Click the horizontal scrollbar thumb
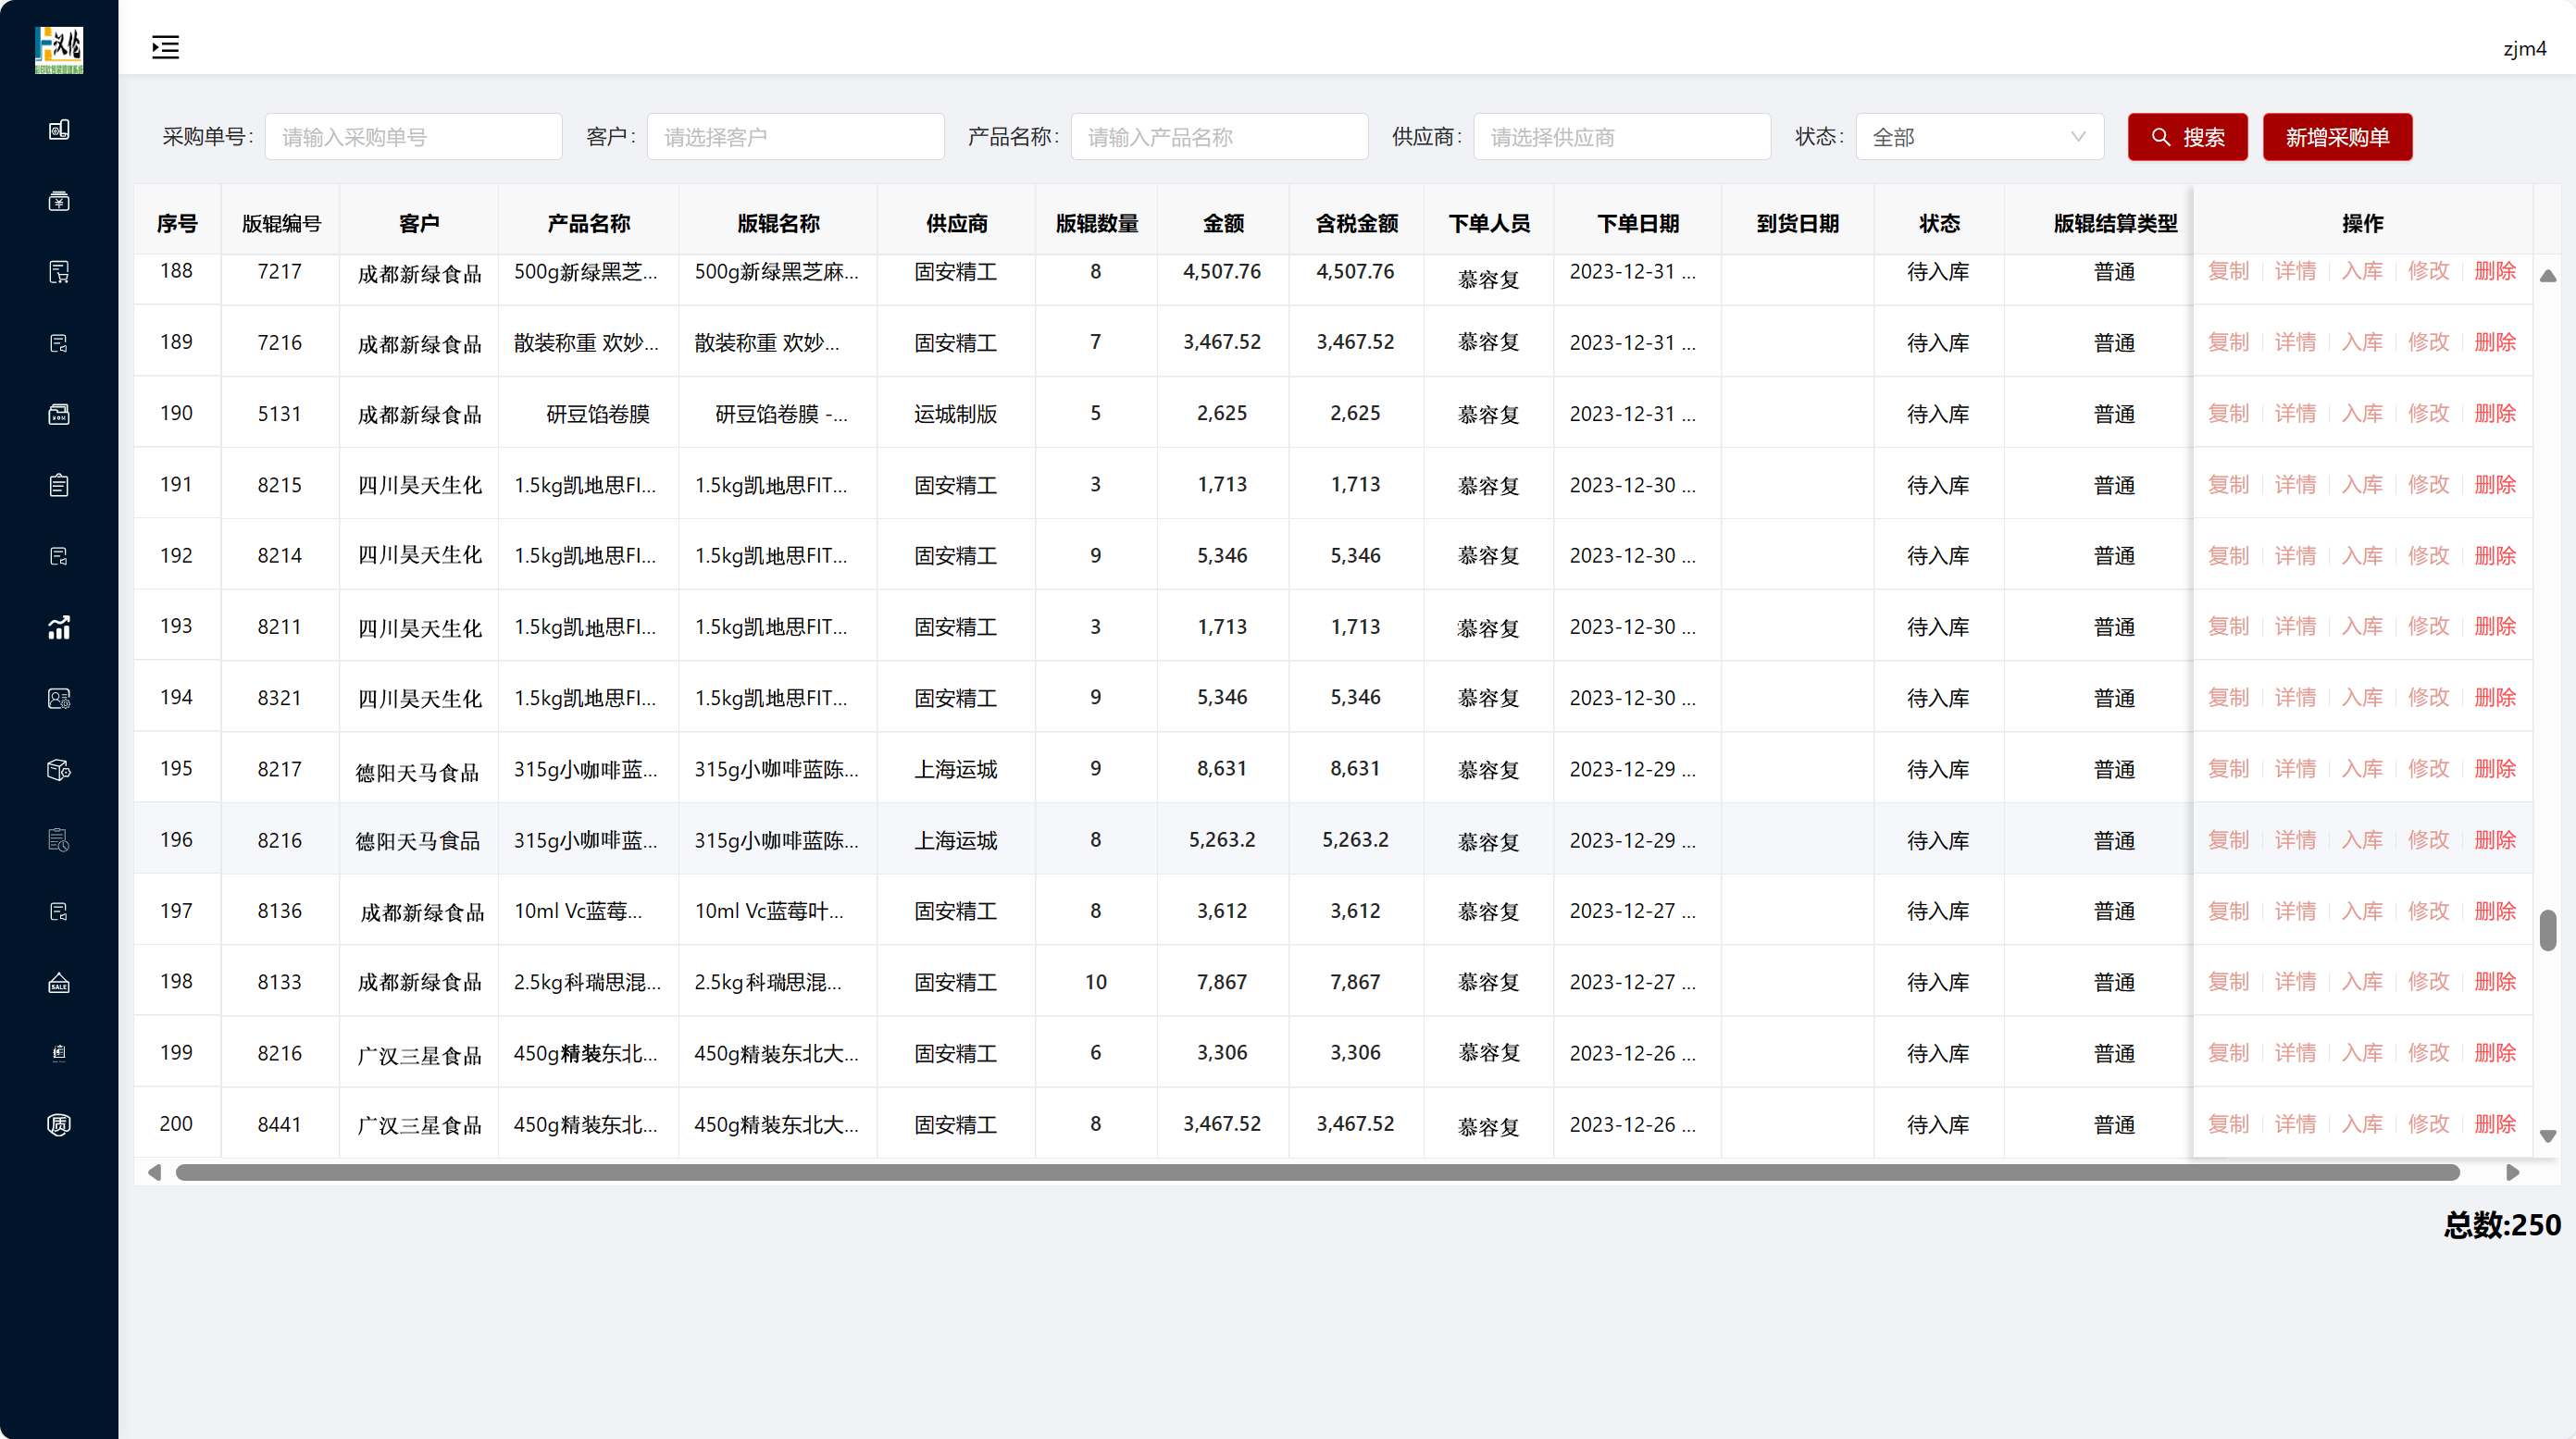Image resolution: width=2576 pixels, height=1439 pixels. pyautogui.click(x=1317, y=1172)
